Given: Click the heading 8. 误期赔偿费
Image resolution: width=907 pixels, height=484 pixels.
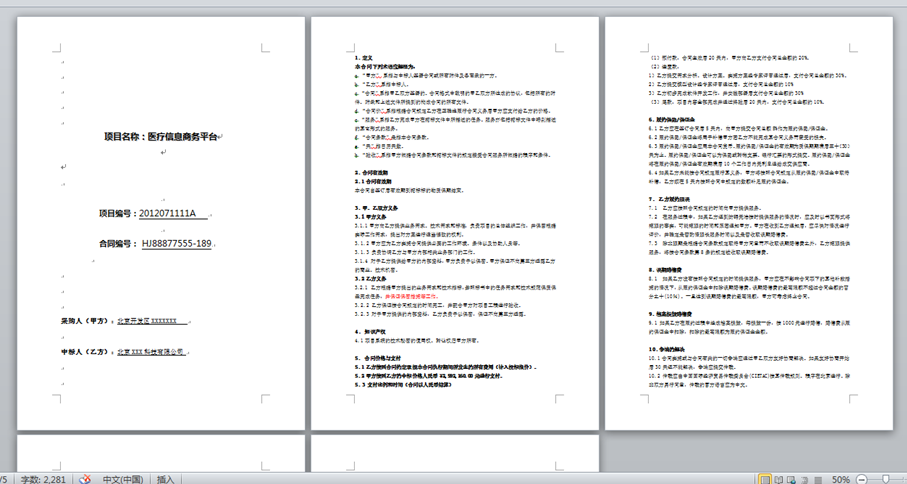Looking at the screenshot, I should click(x=665, y=269).
